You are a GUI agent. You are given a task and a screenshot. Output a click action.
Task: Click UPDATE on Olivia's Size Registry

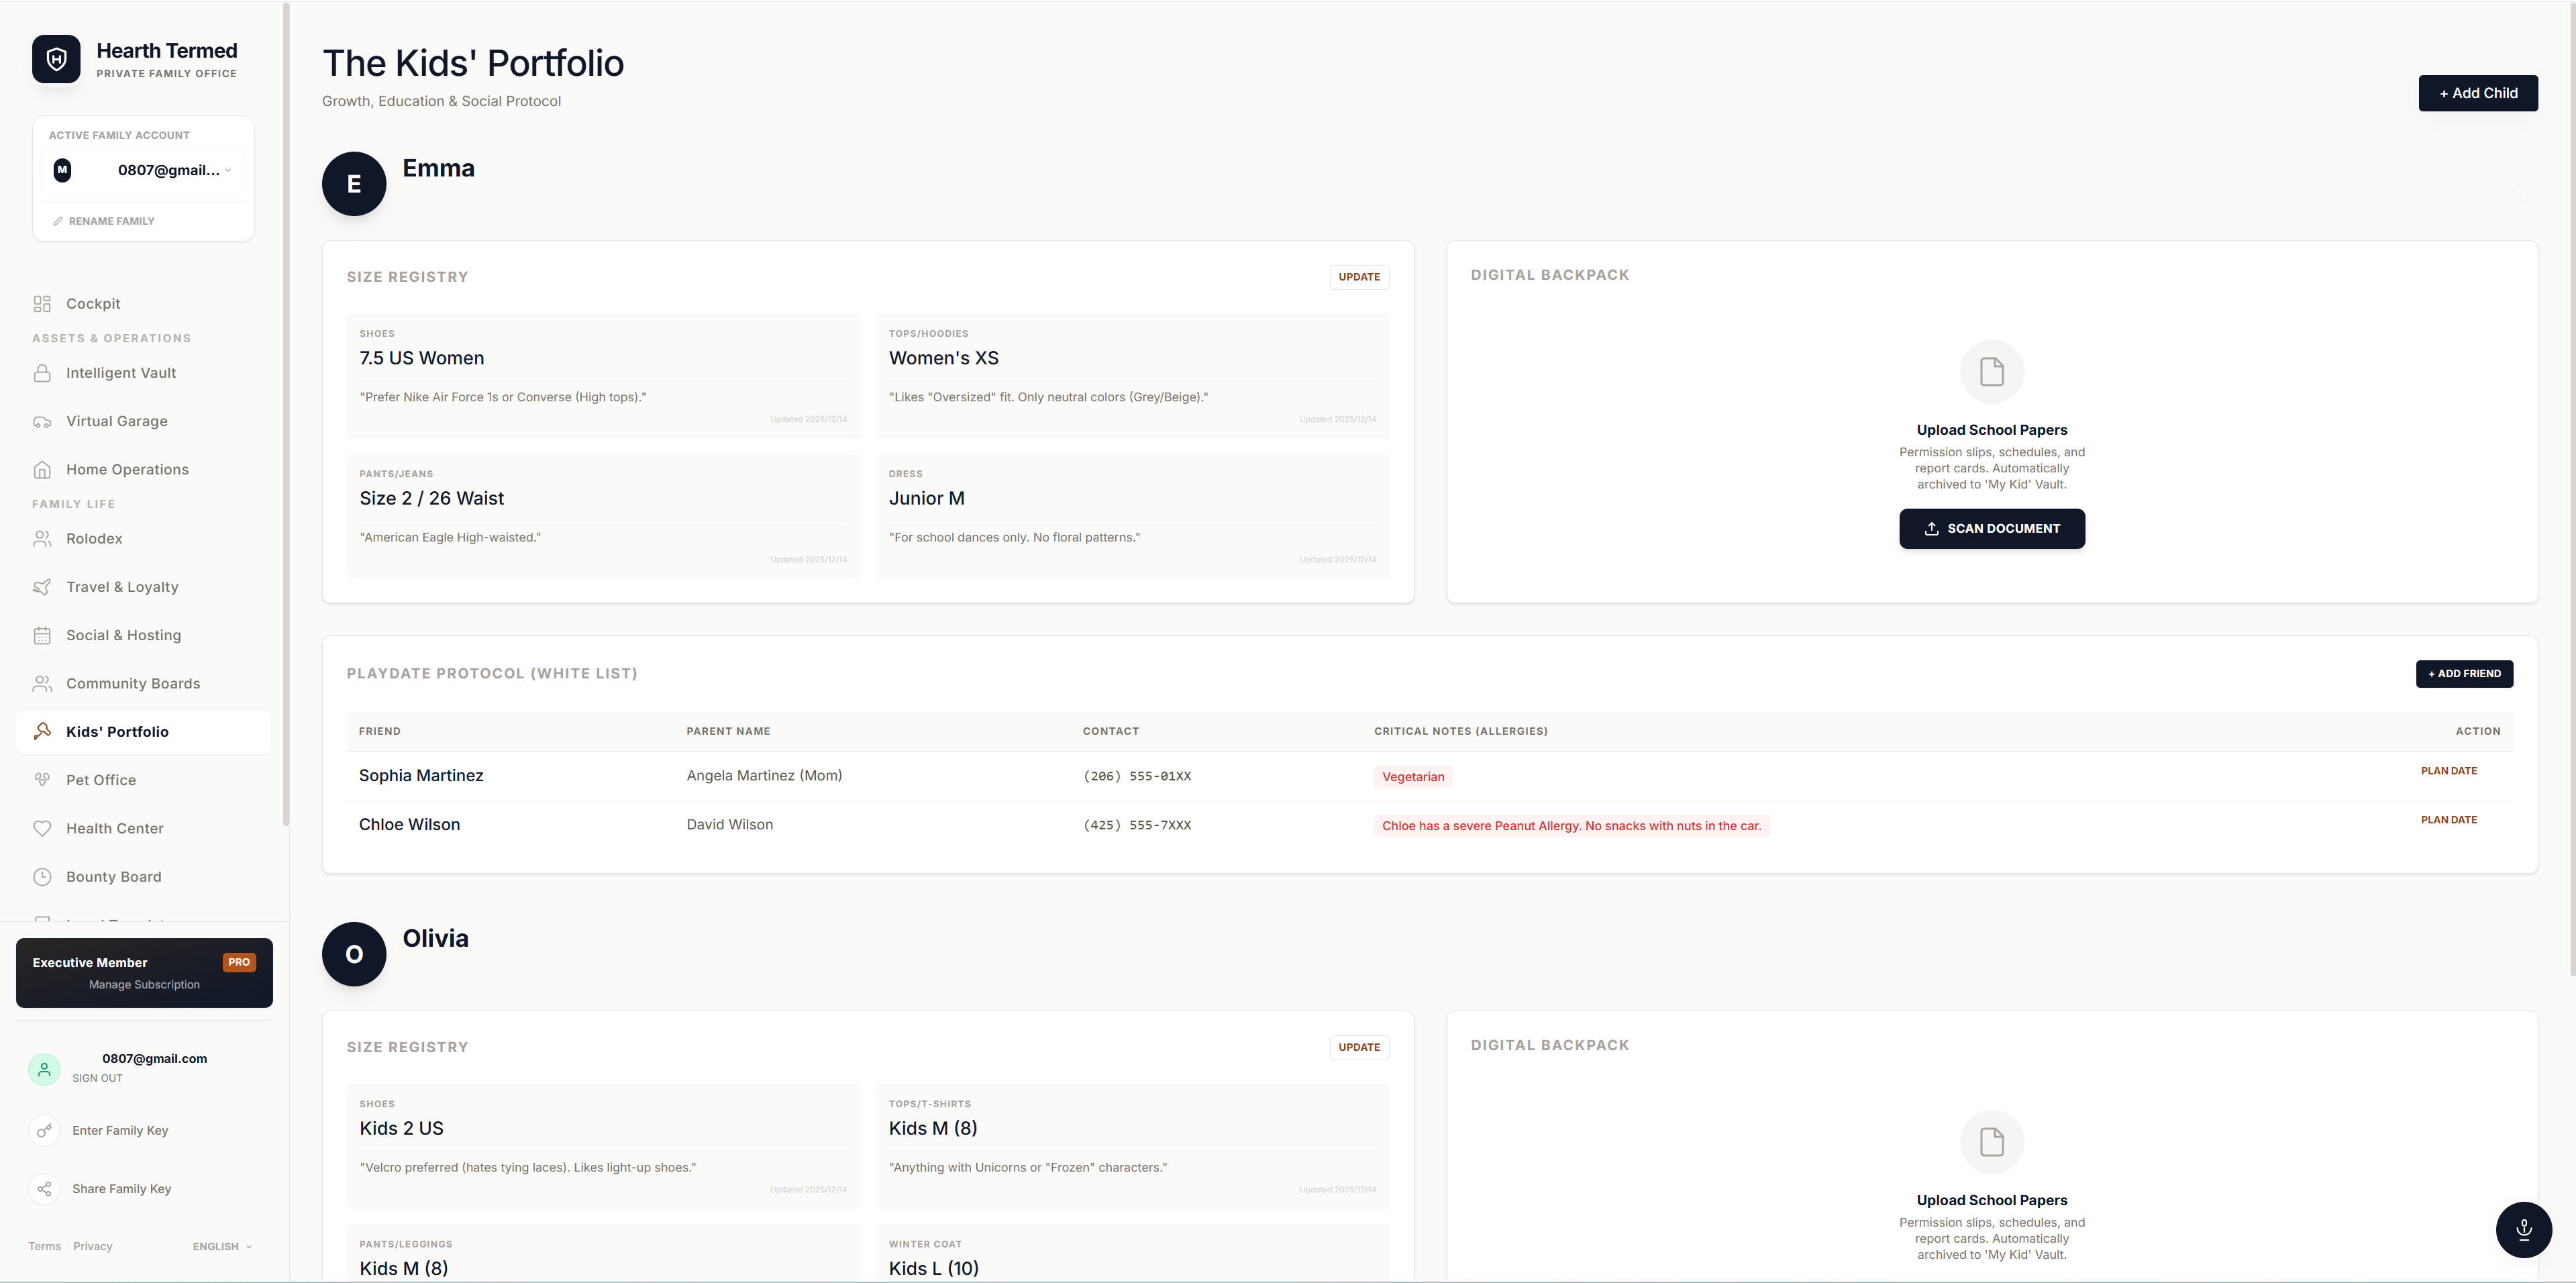[1358, 1047]
